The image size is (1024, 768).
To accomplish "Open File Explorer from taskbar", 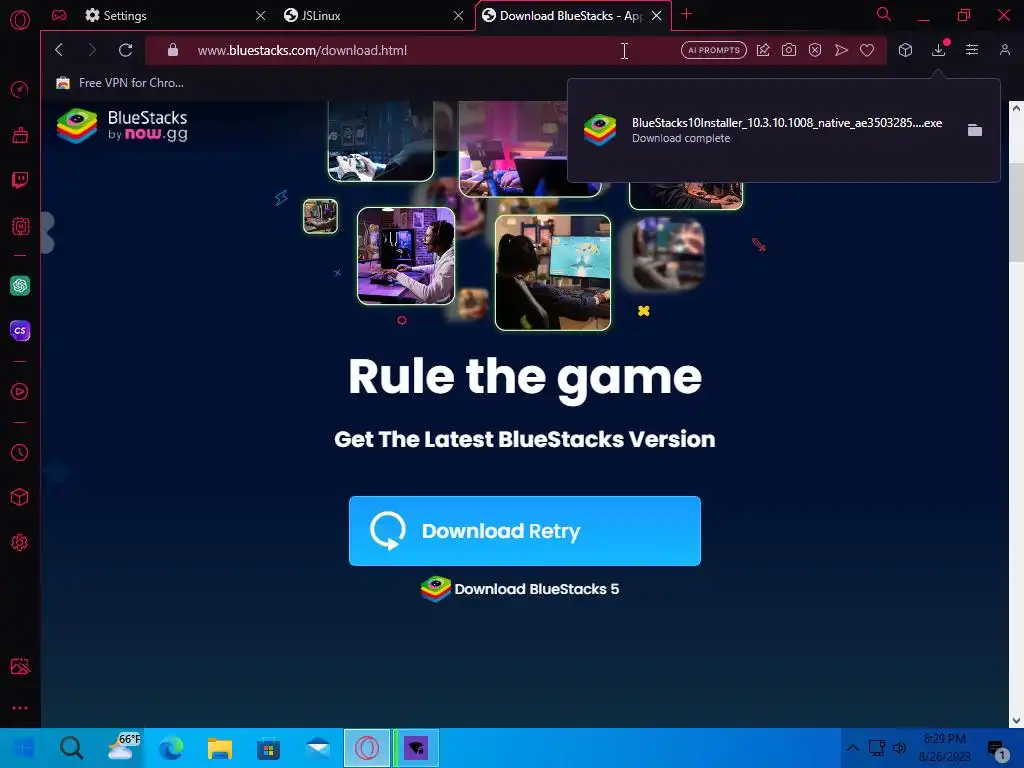I will (x=220, y=748).
